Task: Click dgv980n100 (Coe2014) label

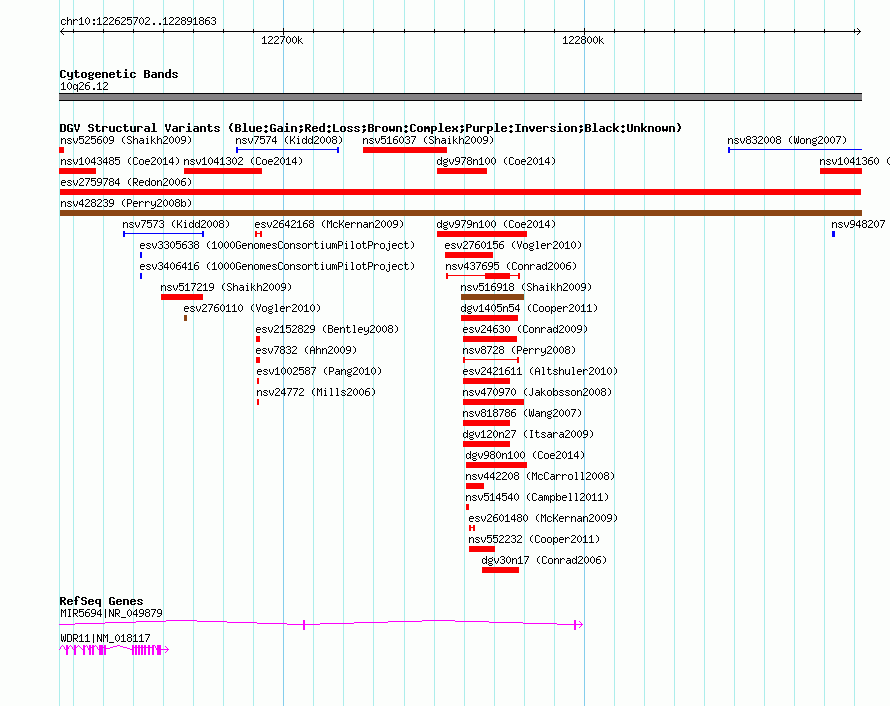Action: pos(525,455)
